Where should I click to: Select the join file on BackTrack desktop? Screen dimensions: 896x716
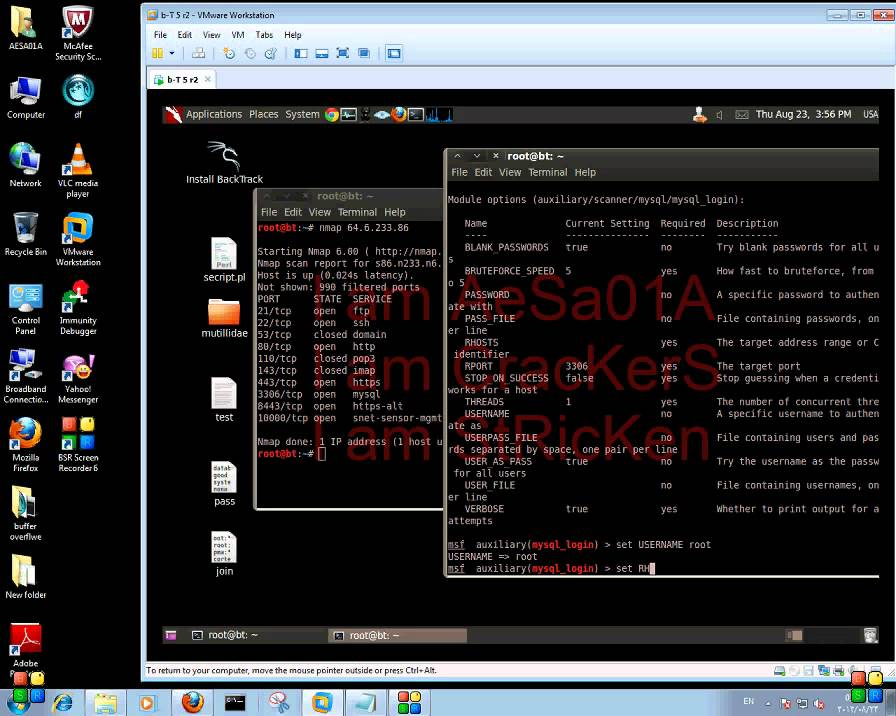pyautogui.click(x=224, y=554)
